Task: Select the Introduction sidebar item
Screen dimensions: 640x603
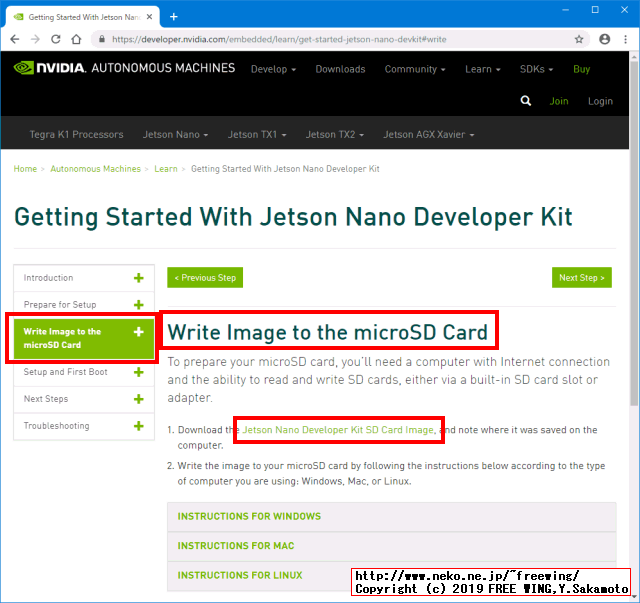Action: [84, 278]
